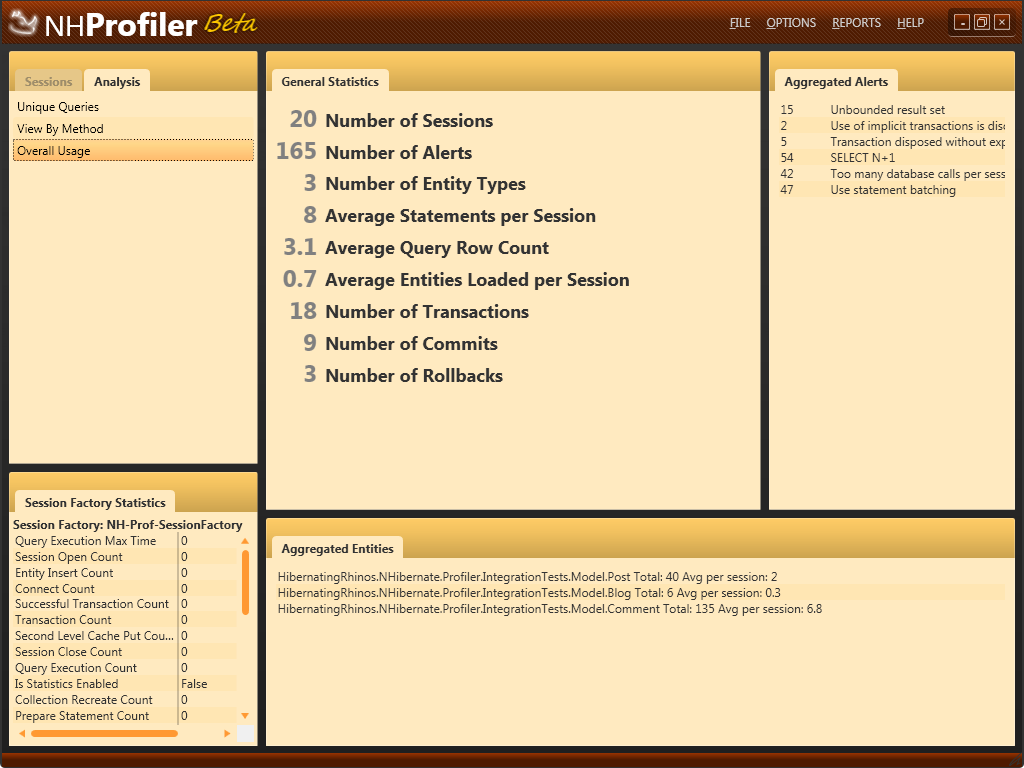
Task: Click the Model.Post aggregated entity row
Action: click(x=640, y=577)
